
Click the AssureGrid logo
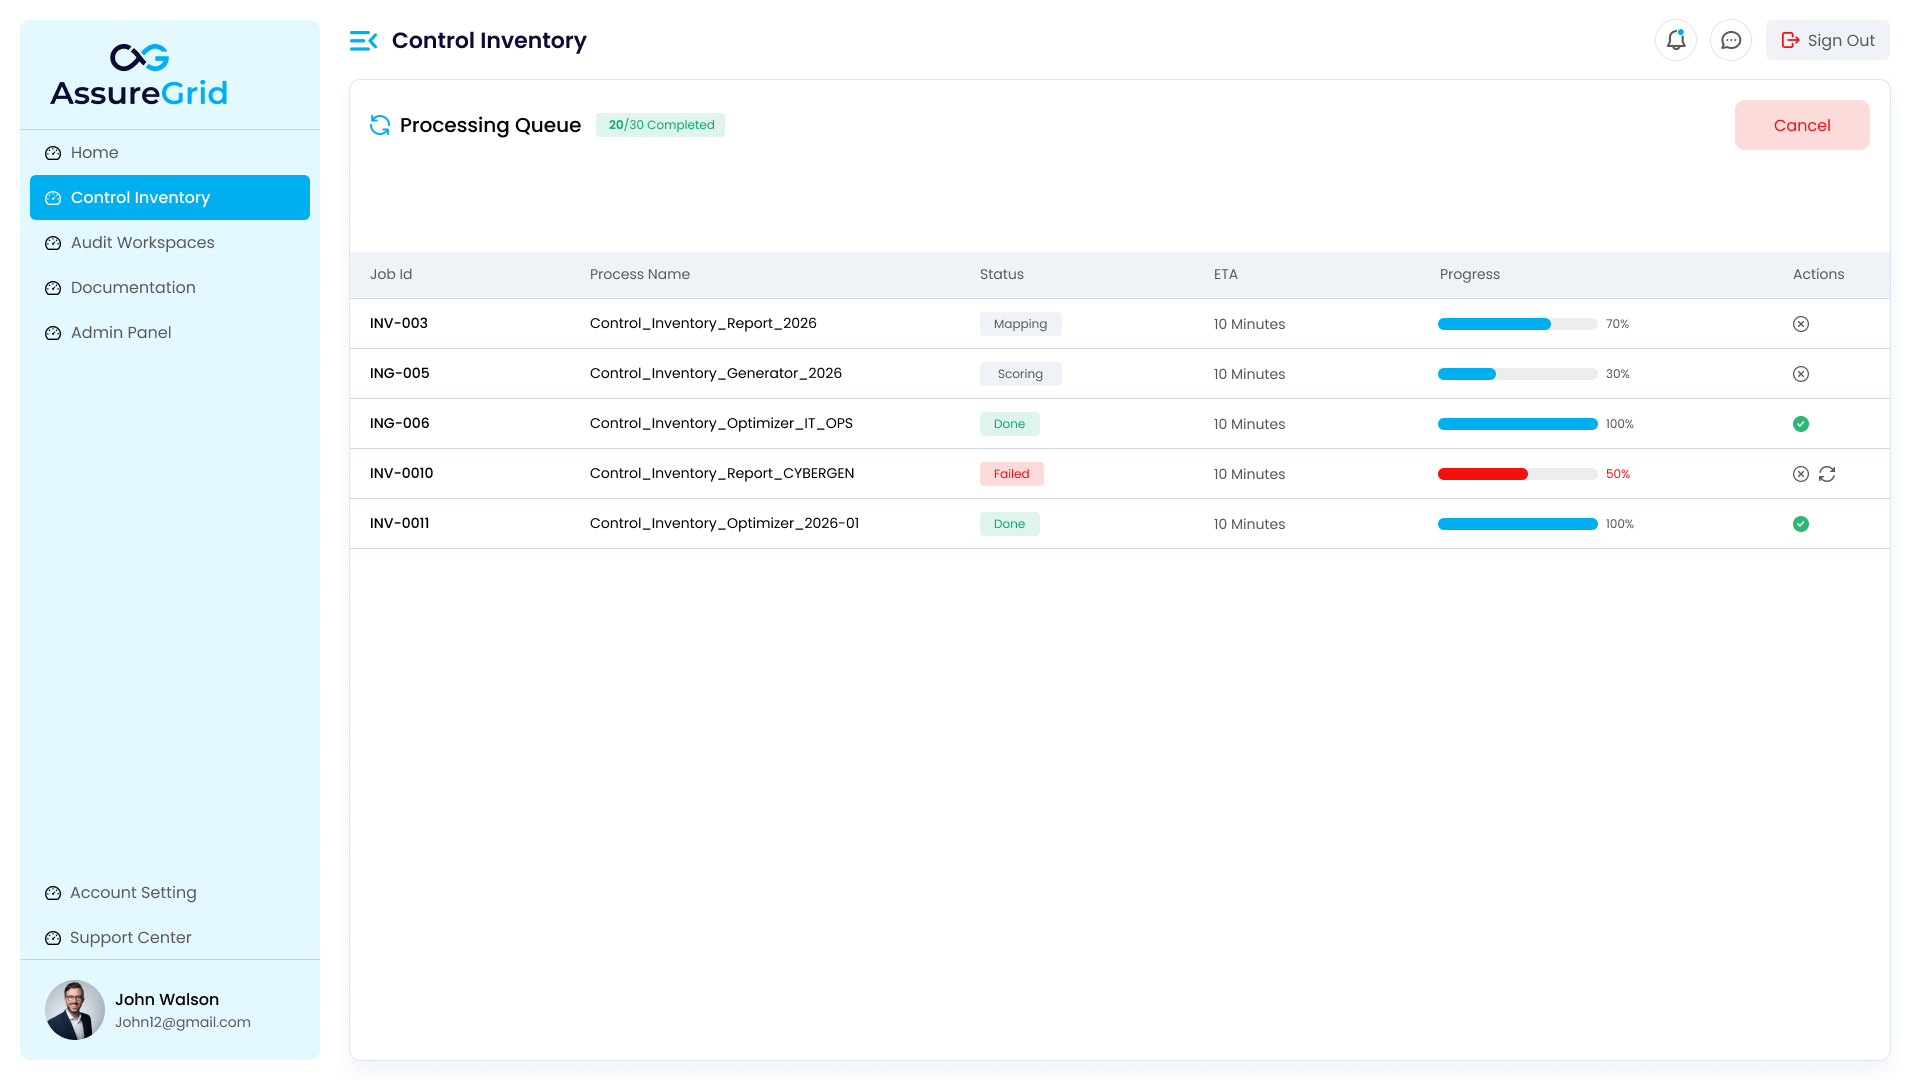tap(138, 75)
